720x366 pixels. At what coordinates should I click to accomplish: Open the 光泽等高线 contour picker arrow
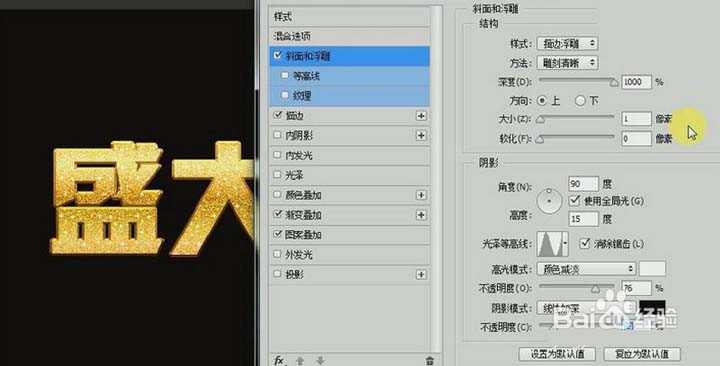click(x=565, y=243)
